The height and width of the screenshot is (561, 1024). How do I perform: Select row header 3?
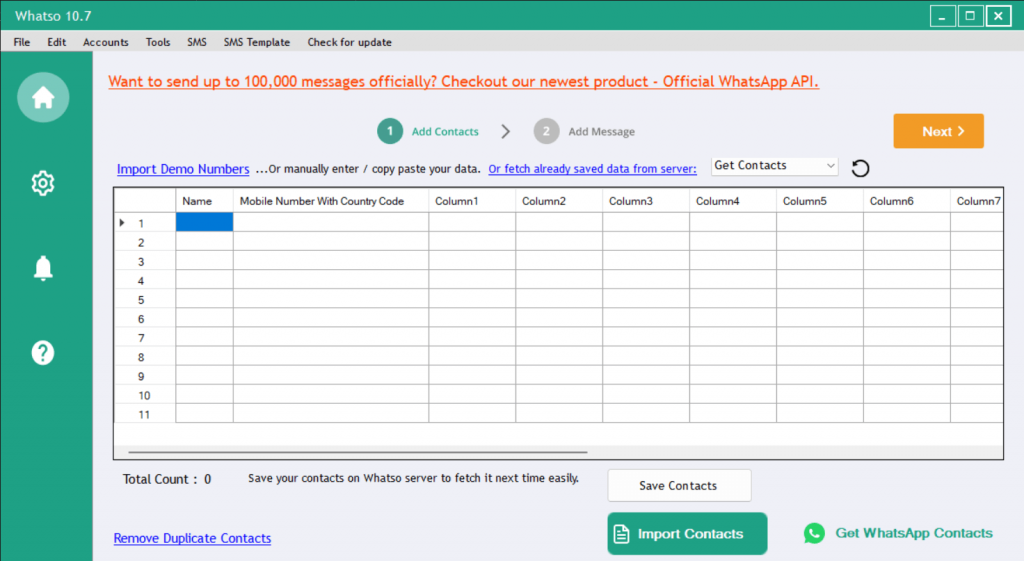pos(145,261)
